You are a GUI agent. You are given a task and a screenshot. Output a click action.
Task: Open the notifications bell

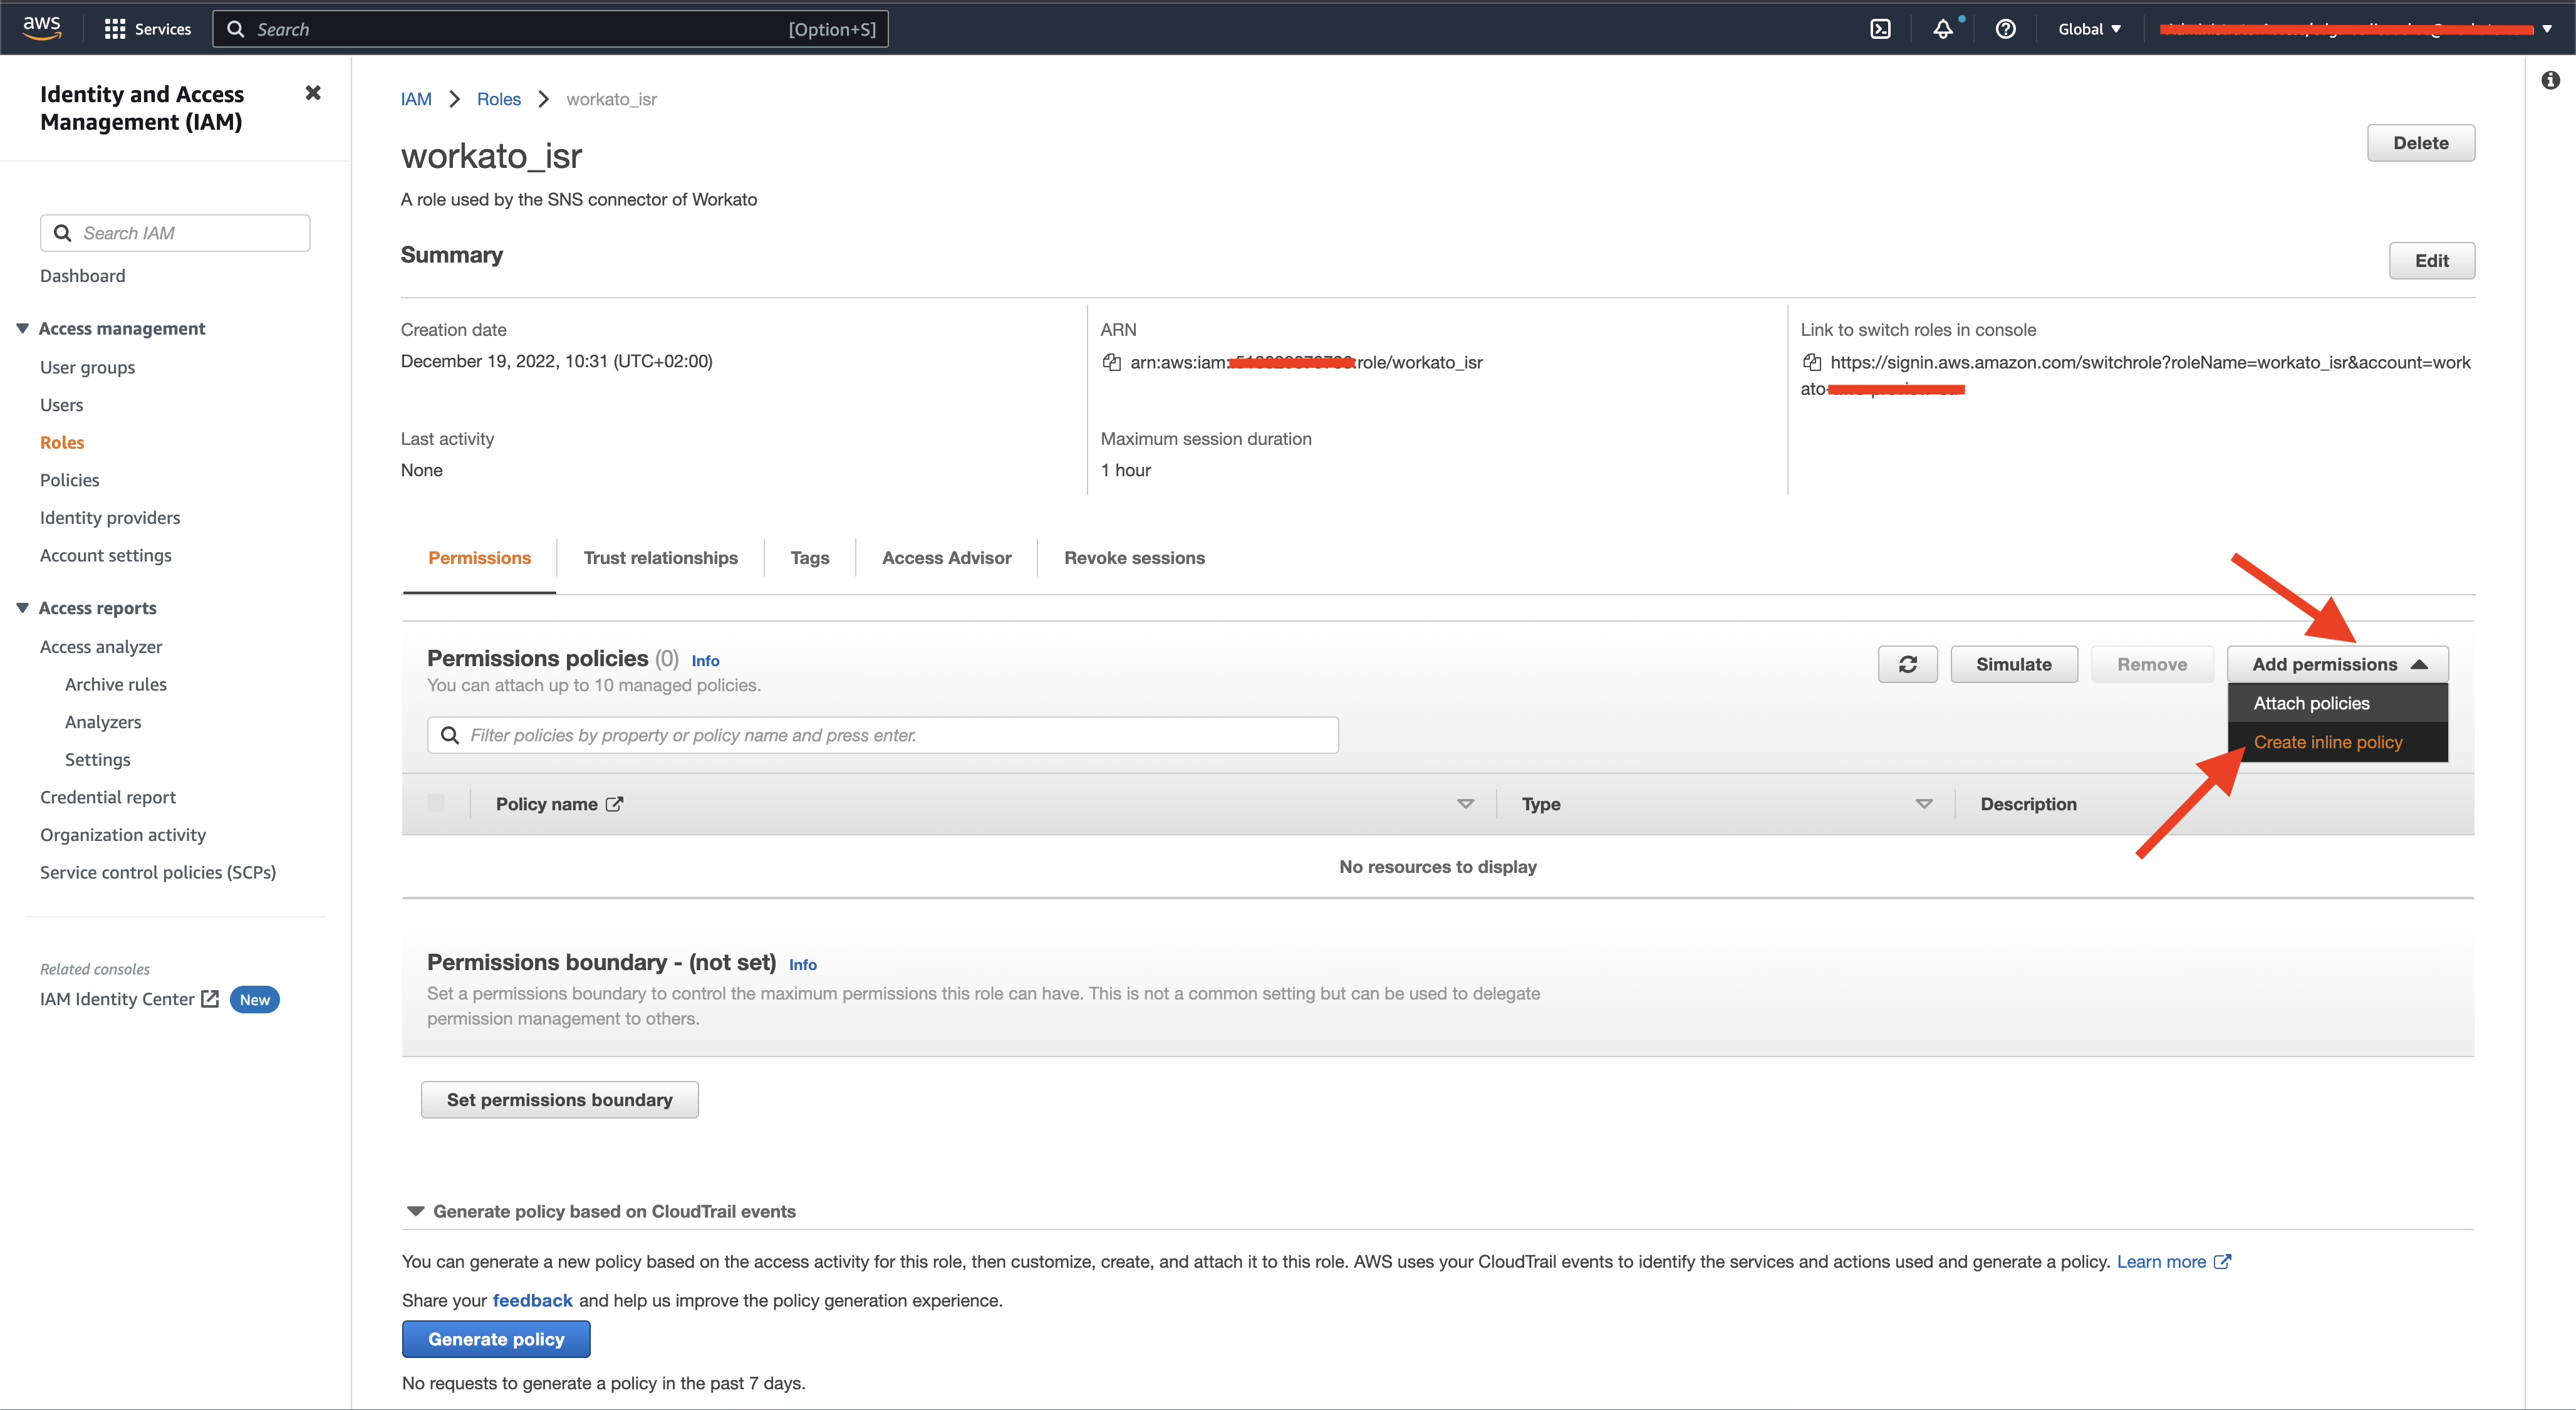coord(1942,29)
